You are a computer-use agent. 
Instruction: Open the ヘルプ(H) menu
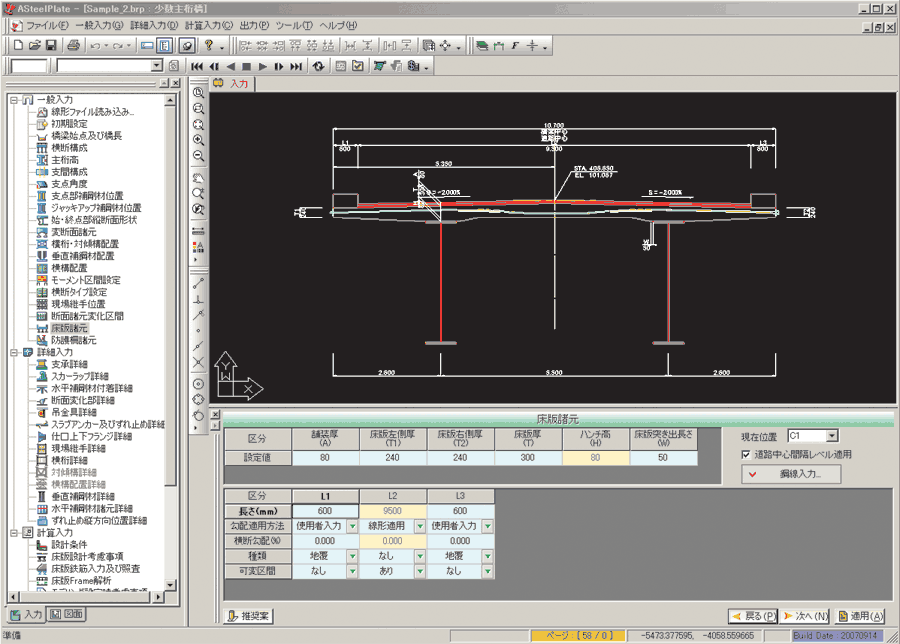(338, 25)
